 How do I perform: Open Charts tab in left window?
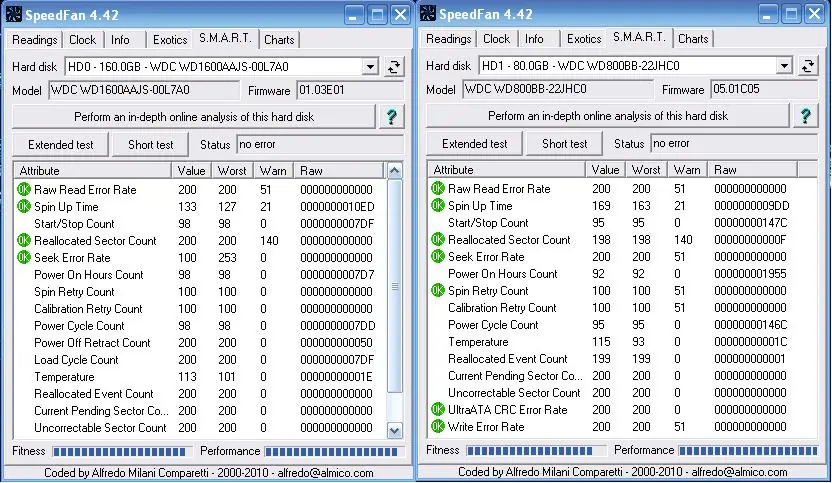pos(279,40)
